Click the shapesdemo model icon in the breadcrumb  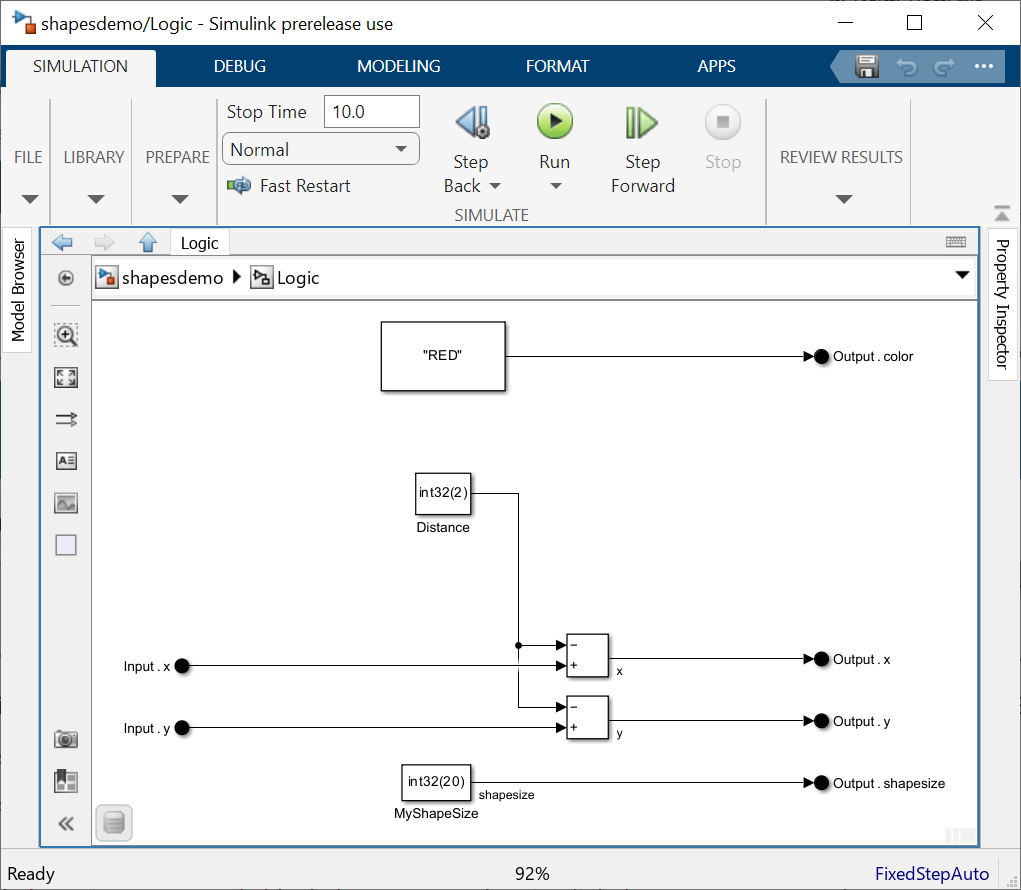tap(106, 277)
